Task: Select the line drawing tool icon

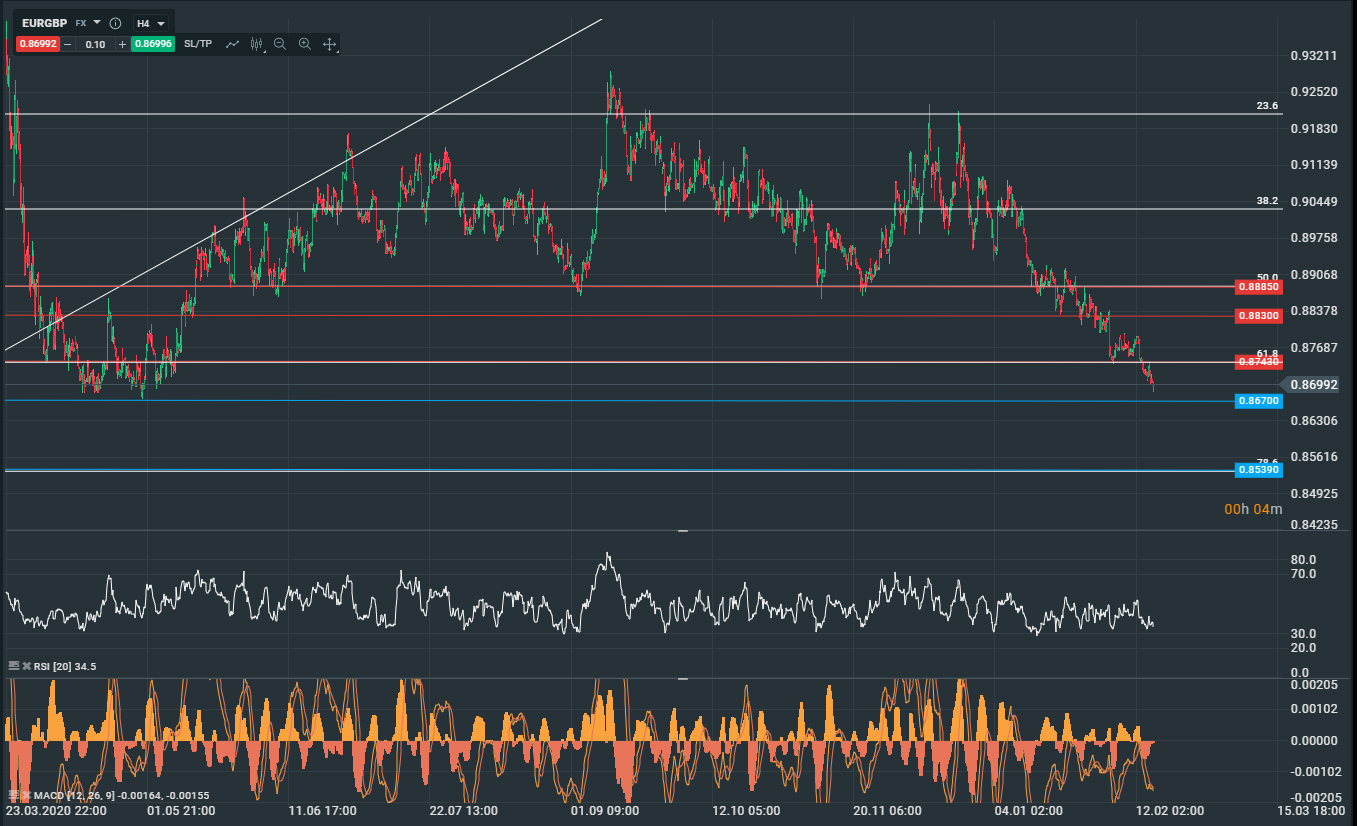Action: pos(232,44)
